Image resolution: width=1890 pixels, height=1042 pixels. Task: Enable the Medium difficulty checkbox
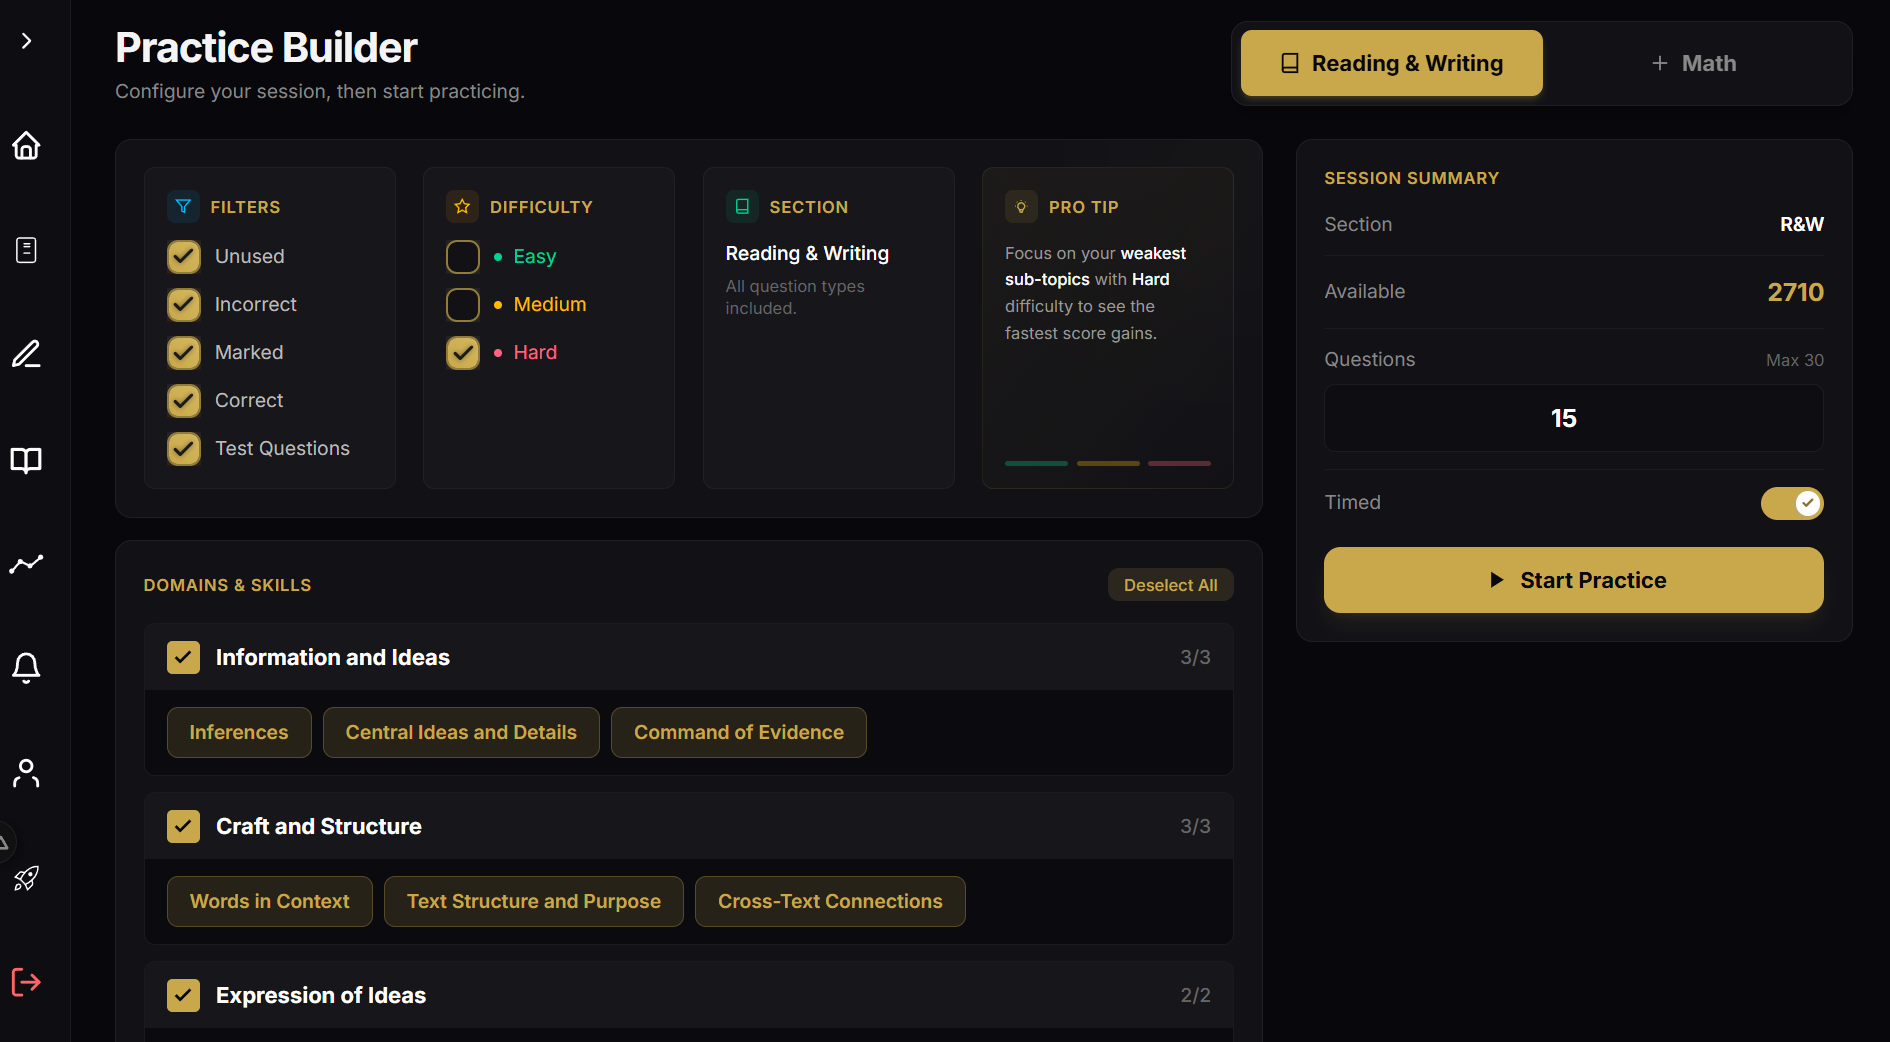tap(463, 304)
